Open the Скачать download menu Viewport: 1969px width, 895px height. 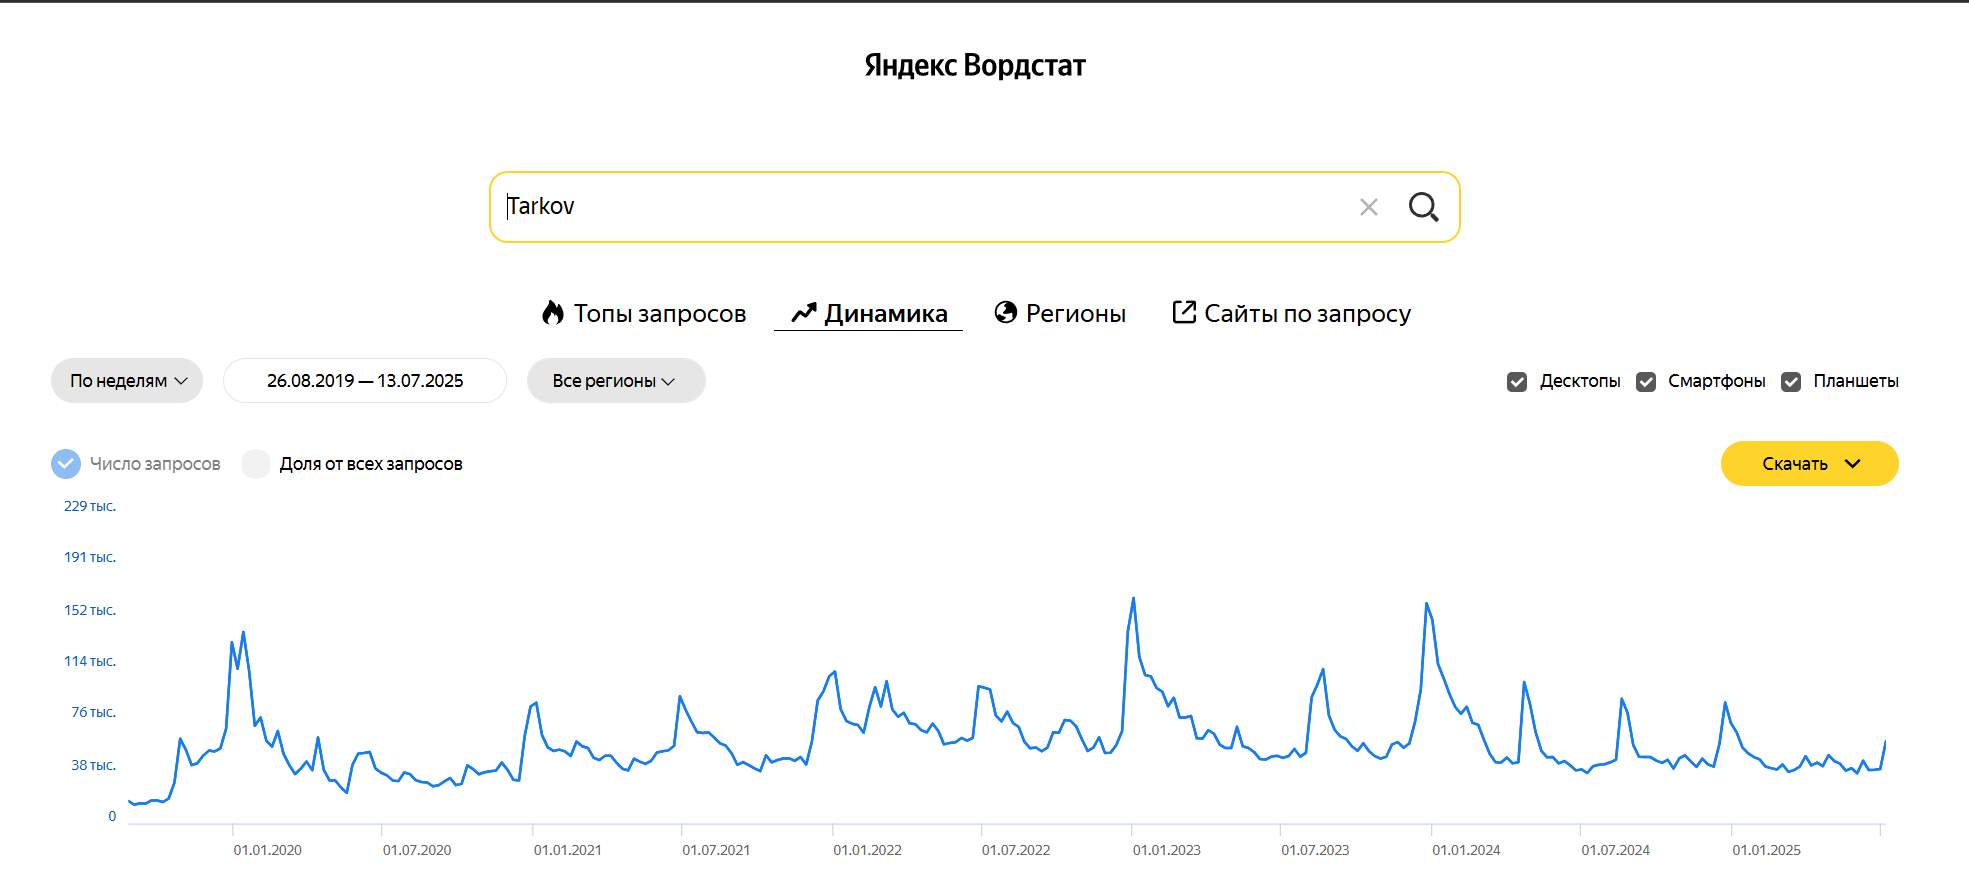(x=1810, y=464)
